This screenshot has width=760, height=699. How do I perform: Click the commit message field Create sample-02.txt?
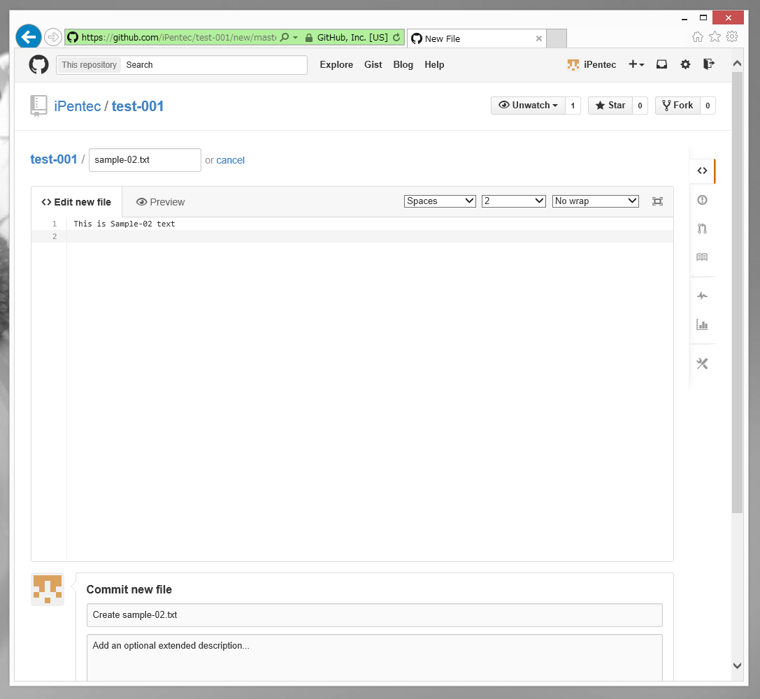tap(375, 615)
